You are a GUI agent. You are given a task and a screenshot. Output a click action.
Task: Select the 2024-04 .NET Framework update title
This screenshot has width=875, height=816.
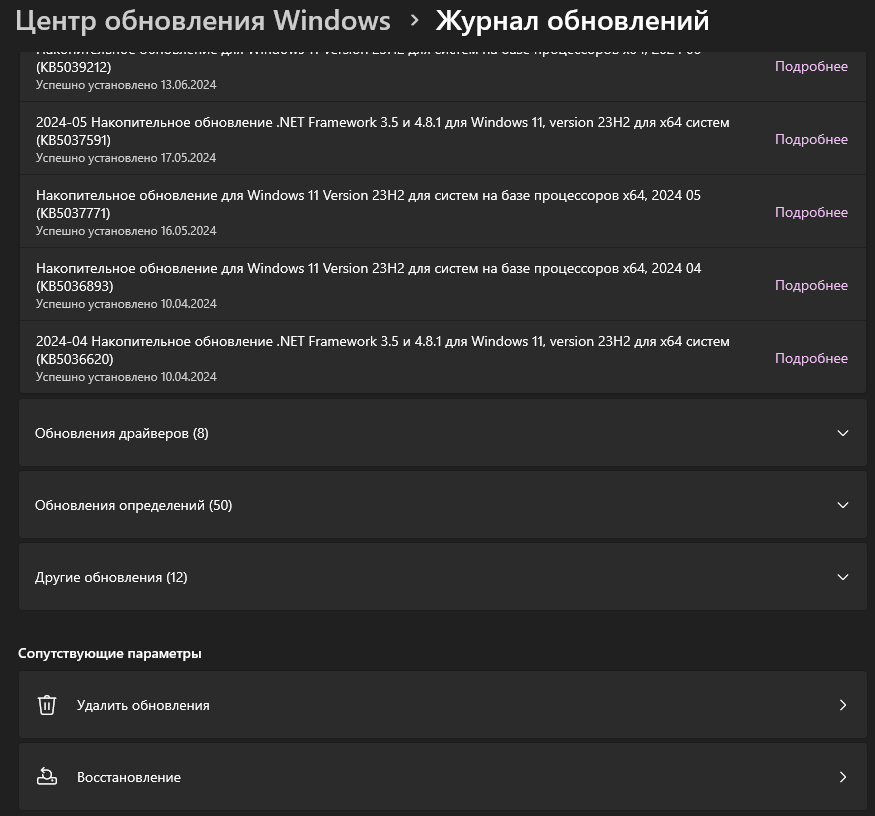382,342
